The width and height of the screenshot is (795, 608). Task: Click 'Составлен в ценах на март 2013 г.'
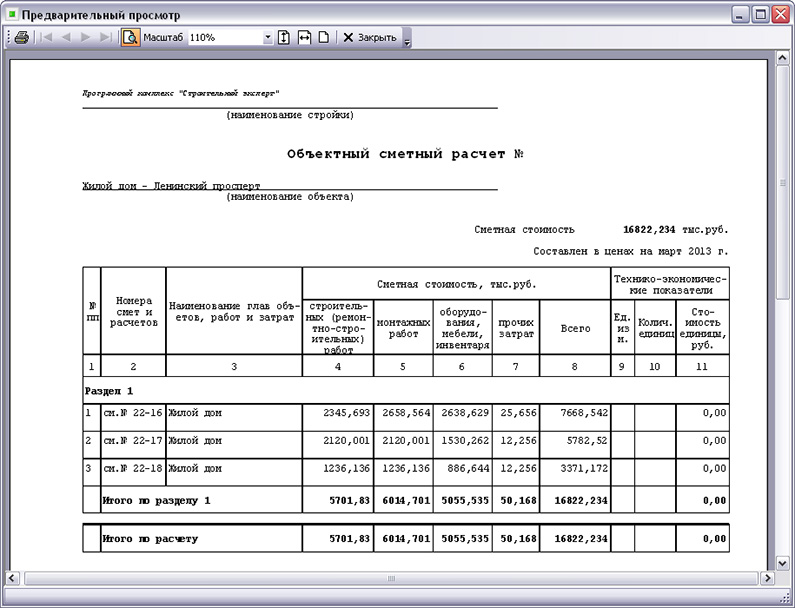(631, 251)
